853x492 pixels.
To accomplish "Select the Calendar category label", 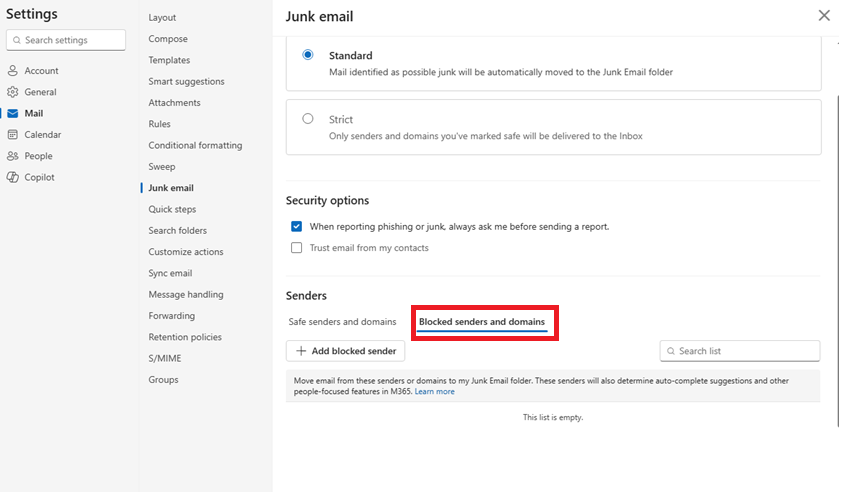I will [42, 134].
